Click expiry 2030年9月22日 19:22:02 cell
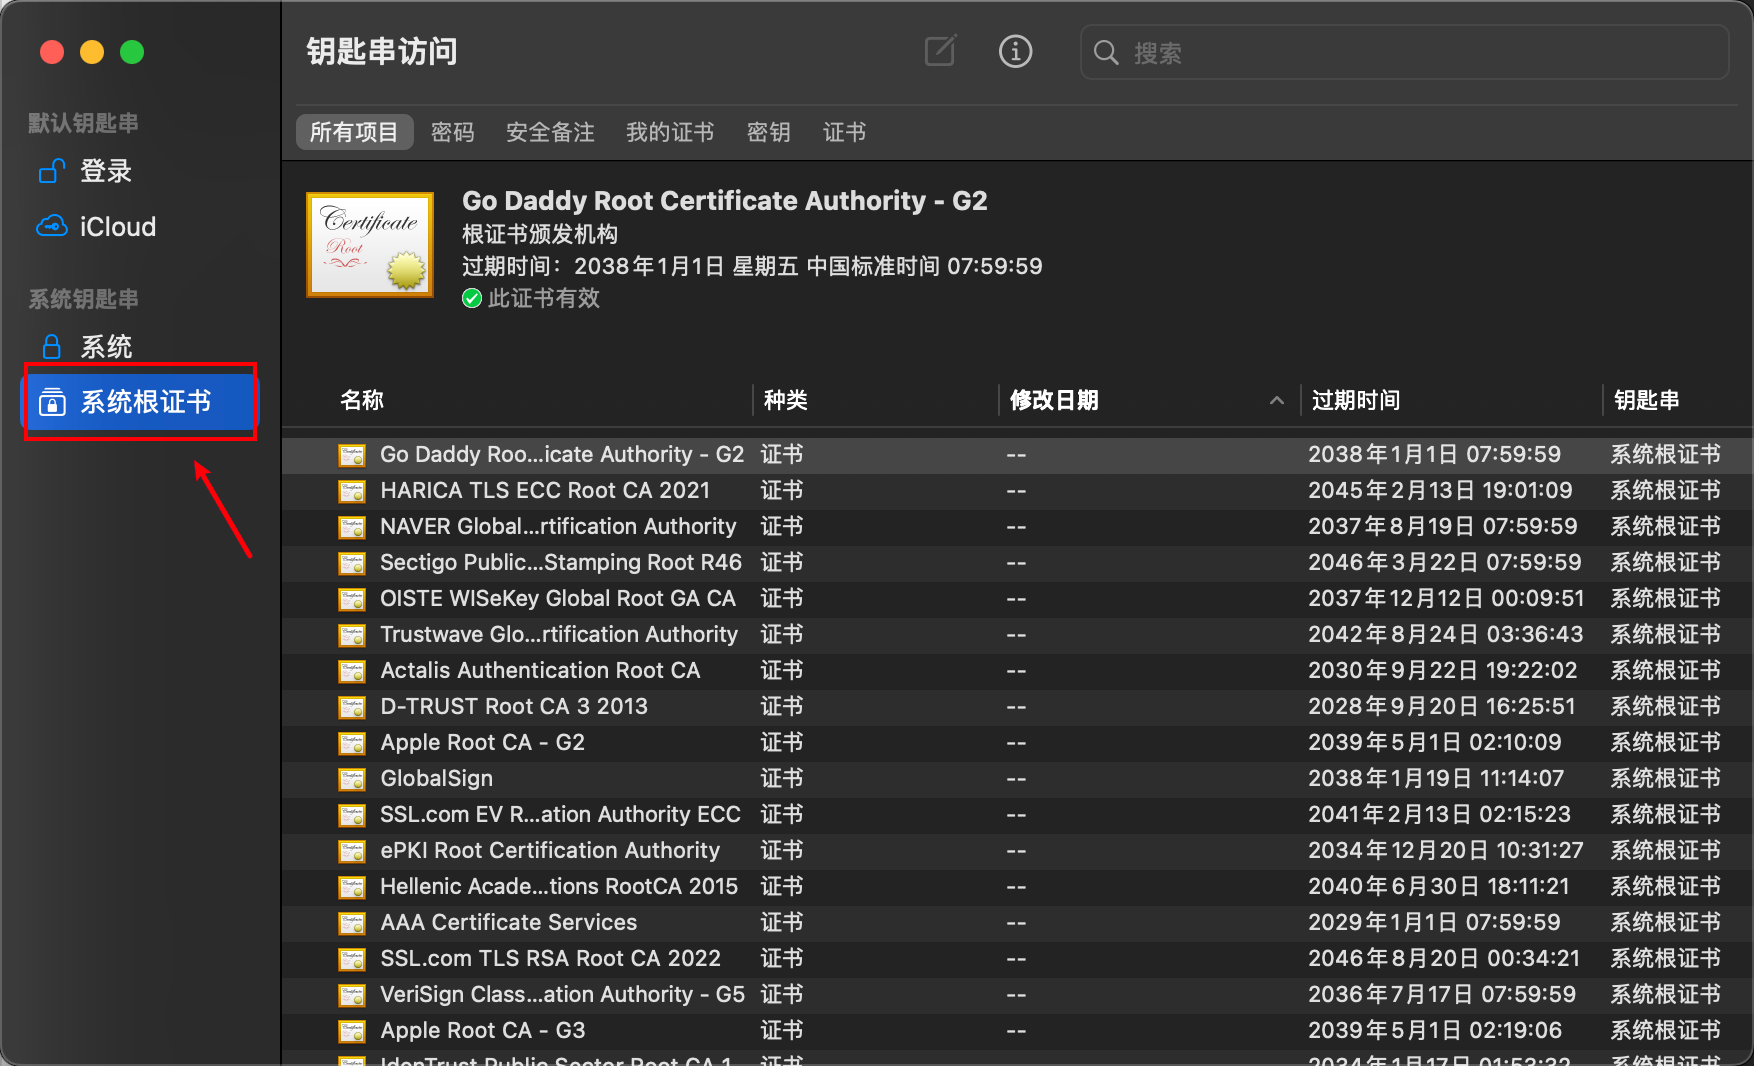Viewport: 1754px width, 1066px height. coord(1442,670)
